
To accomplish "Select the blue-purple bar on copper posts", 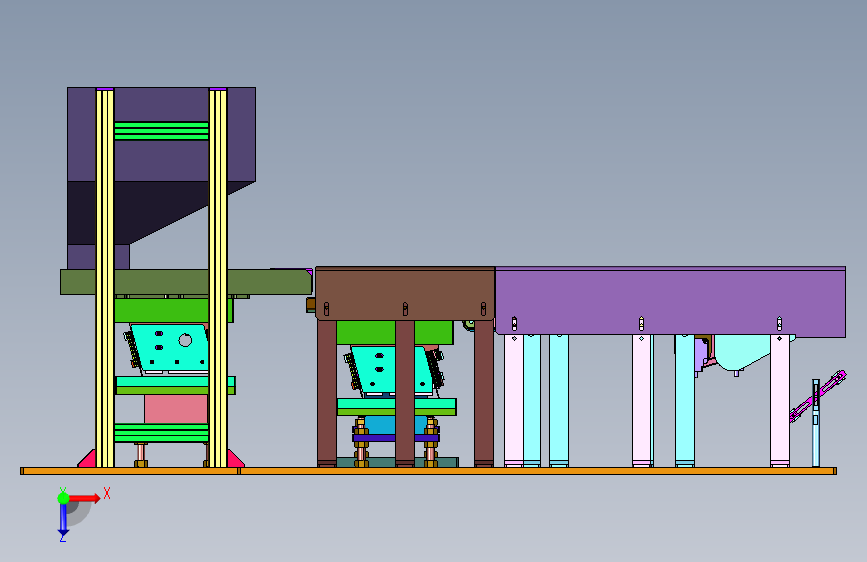I will click(x=396, y=438).
